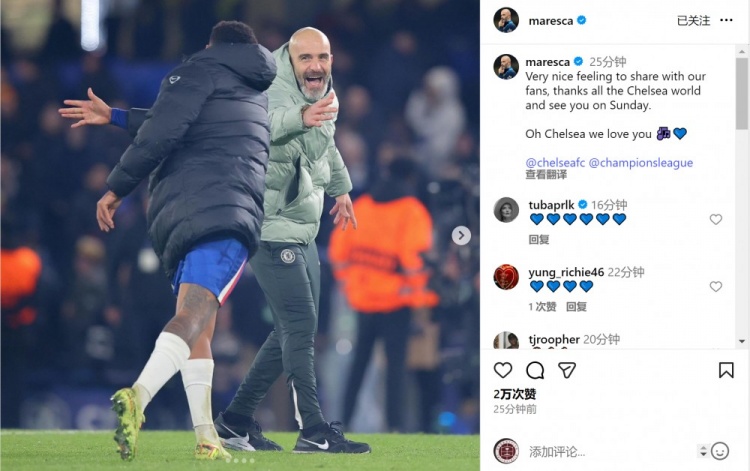Click the comments scrollbar thumb
Screen dimensions: 750x471
(x=742, y=93)
